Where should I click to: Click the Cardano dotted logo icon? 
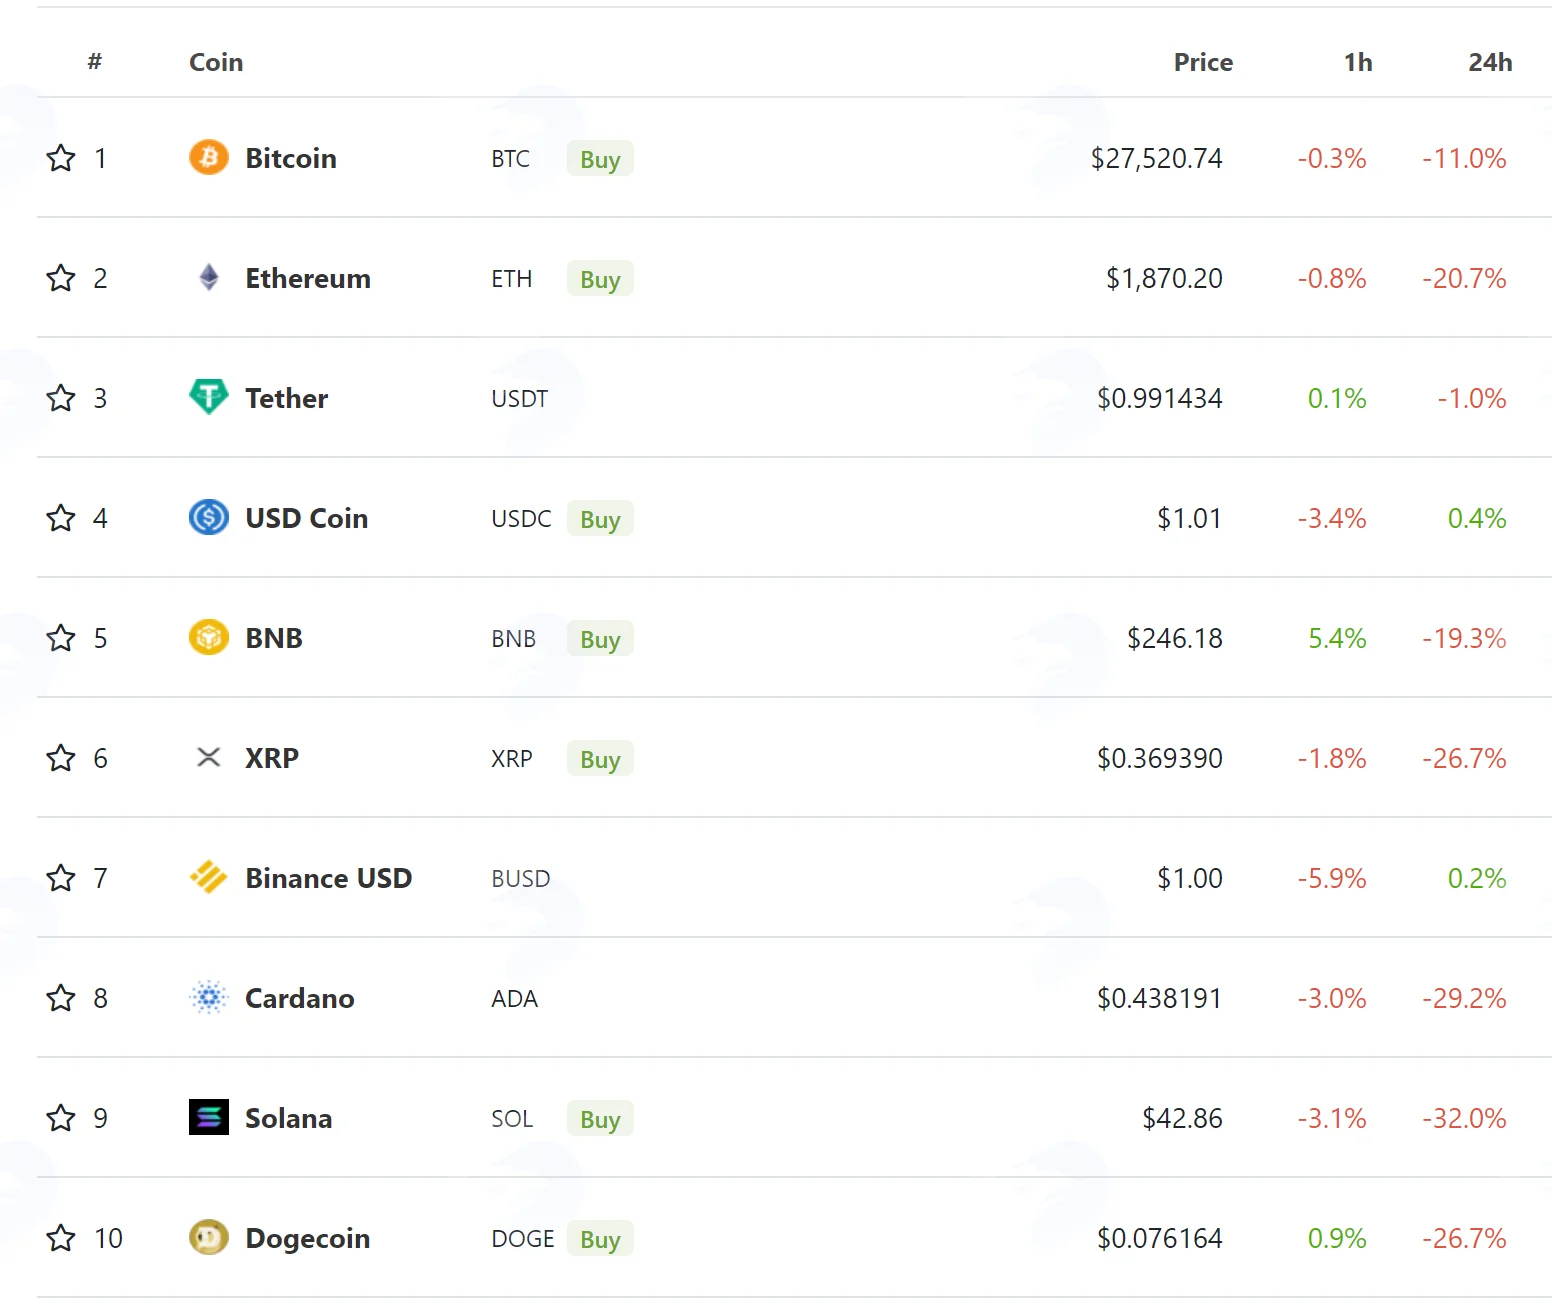(209, 997)
